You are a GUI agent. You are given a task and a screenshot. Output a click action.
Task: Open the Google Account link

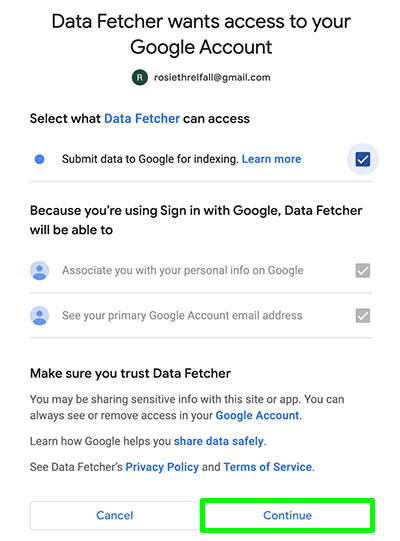click(257, 415)
